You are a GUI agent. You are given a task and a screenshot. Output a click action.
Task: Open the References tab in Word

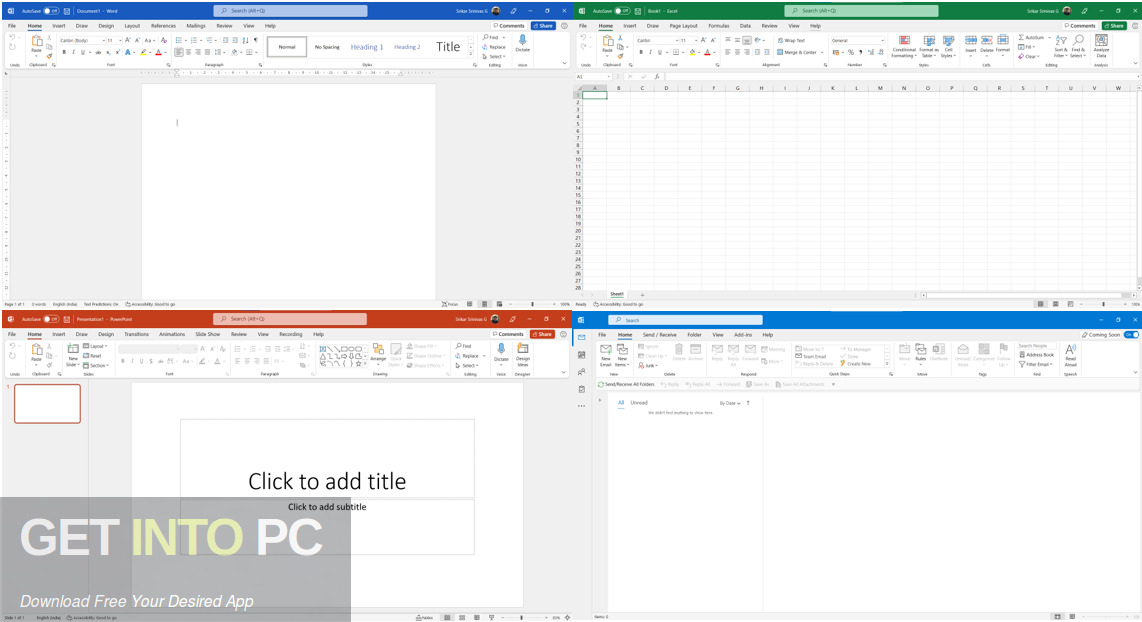tap(163, 25)
